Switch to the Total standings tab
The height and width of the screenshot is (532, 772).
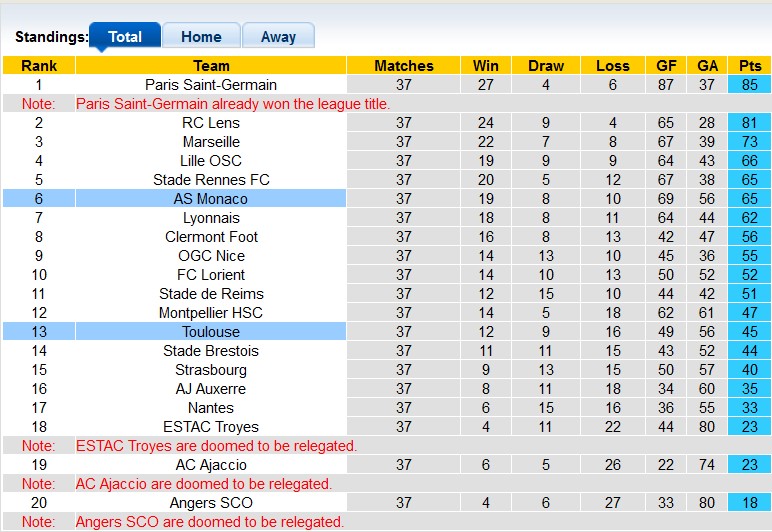(125, 37)
